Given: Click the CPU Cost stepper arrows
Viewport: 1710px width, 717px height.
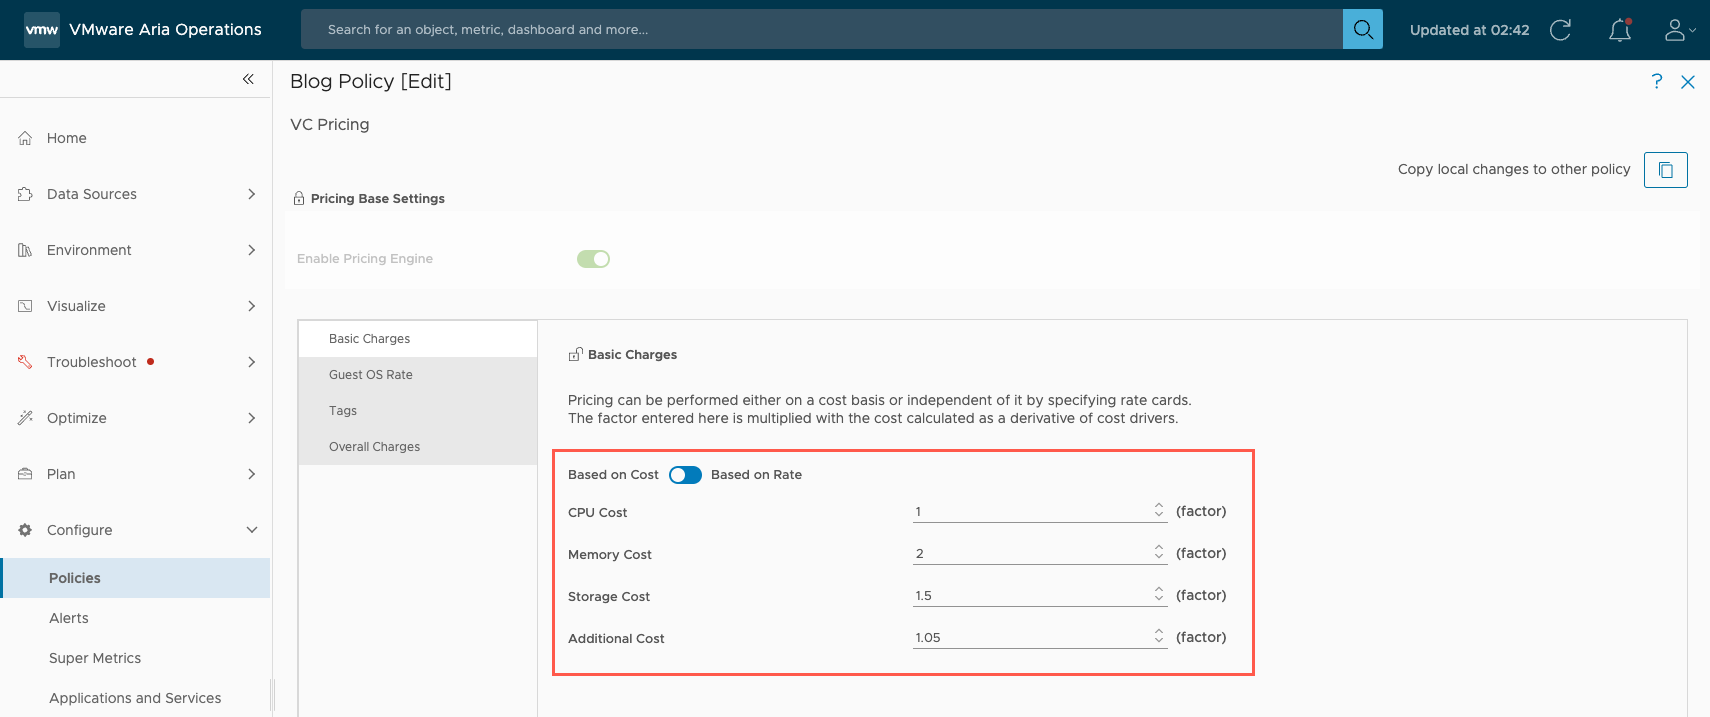Looking at the screenshot, I should coord(1158,511).
